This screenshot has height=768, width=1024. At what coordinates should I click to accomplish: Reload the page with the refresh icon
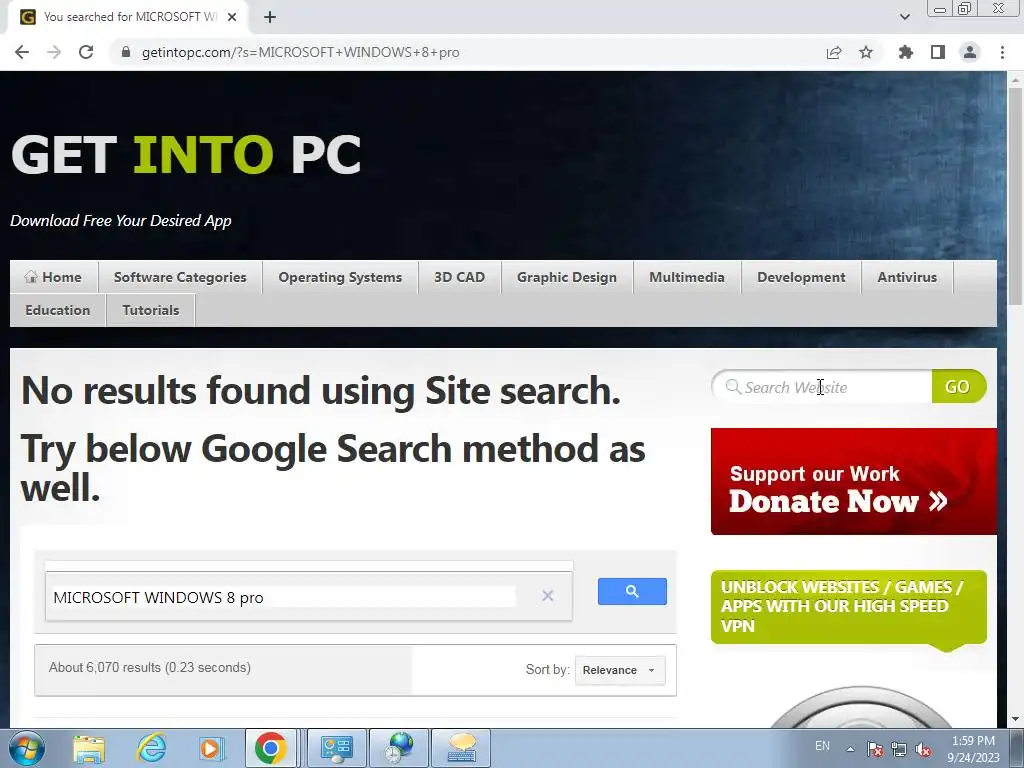click(86, 52)
